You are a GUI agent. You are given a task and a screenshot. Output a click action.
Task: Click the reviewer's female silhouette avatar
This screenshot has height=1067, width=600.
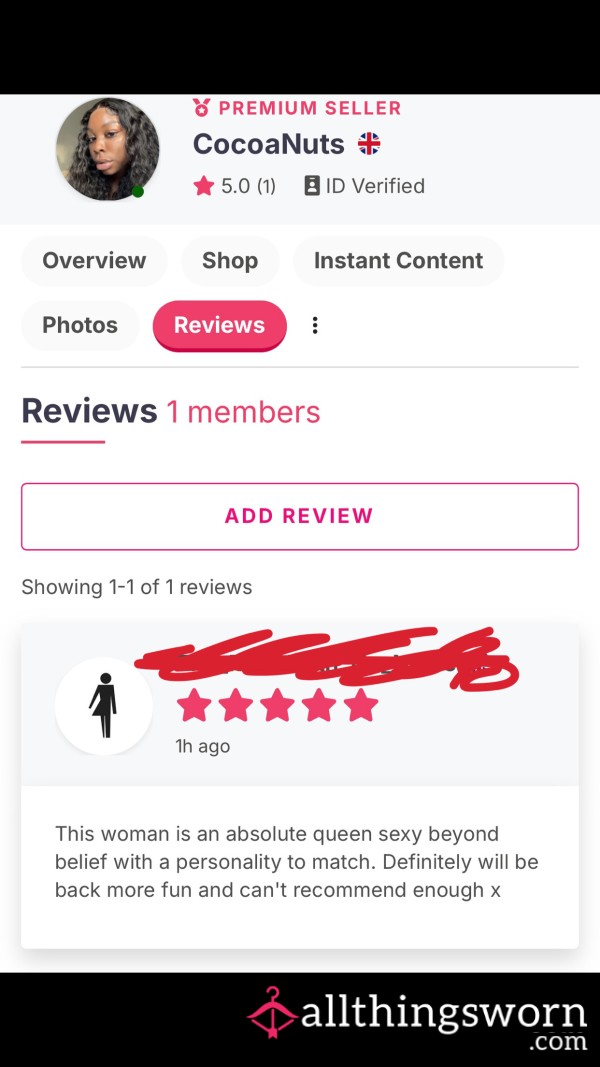[x=103, y=706]
